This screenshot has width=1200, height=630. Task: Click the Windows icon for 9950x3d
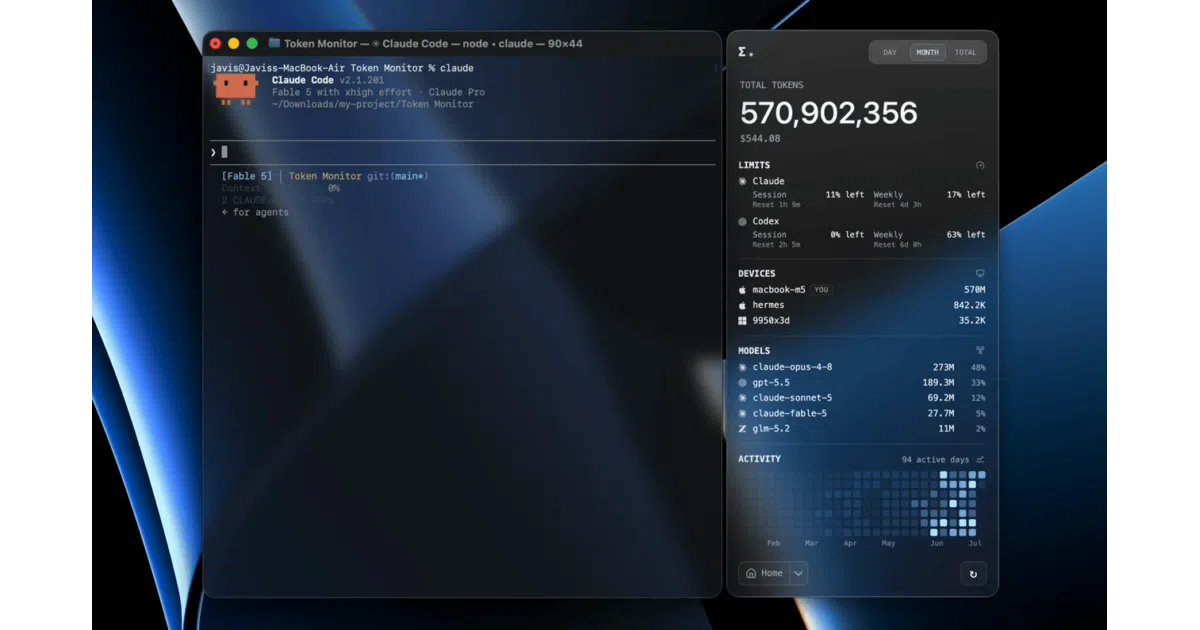pyautogui.click(x=742, y=321)
